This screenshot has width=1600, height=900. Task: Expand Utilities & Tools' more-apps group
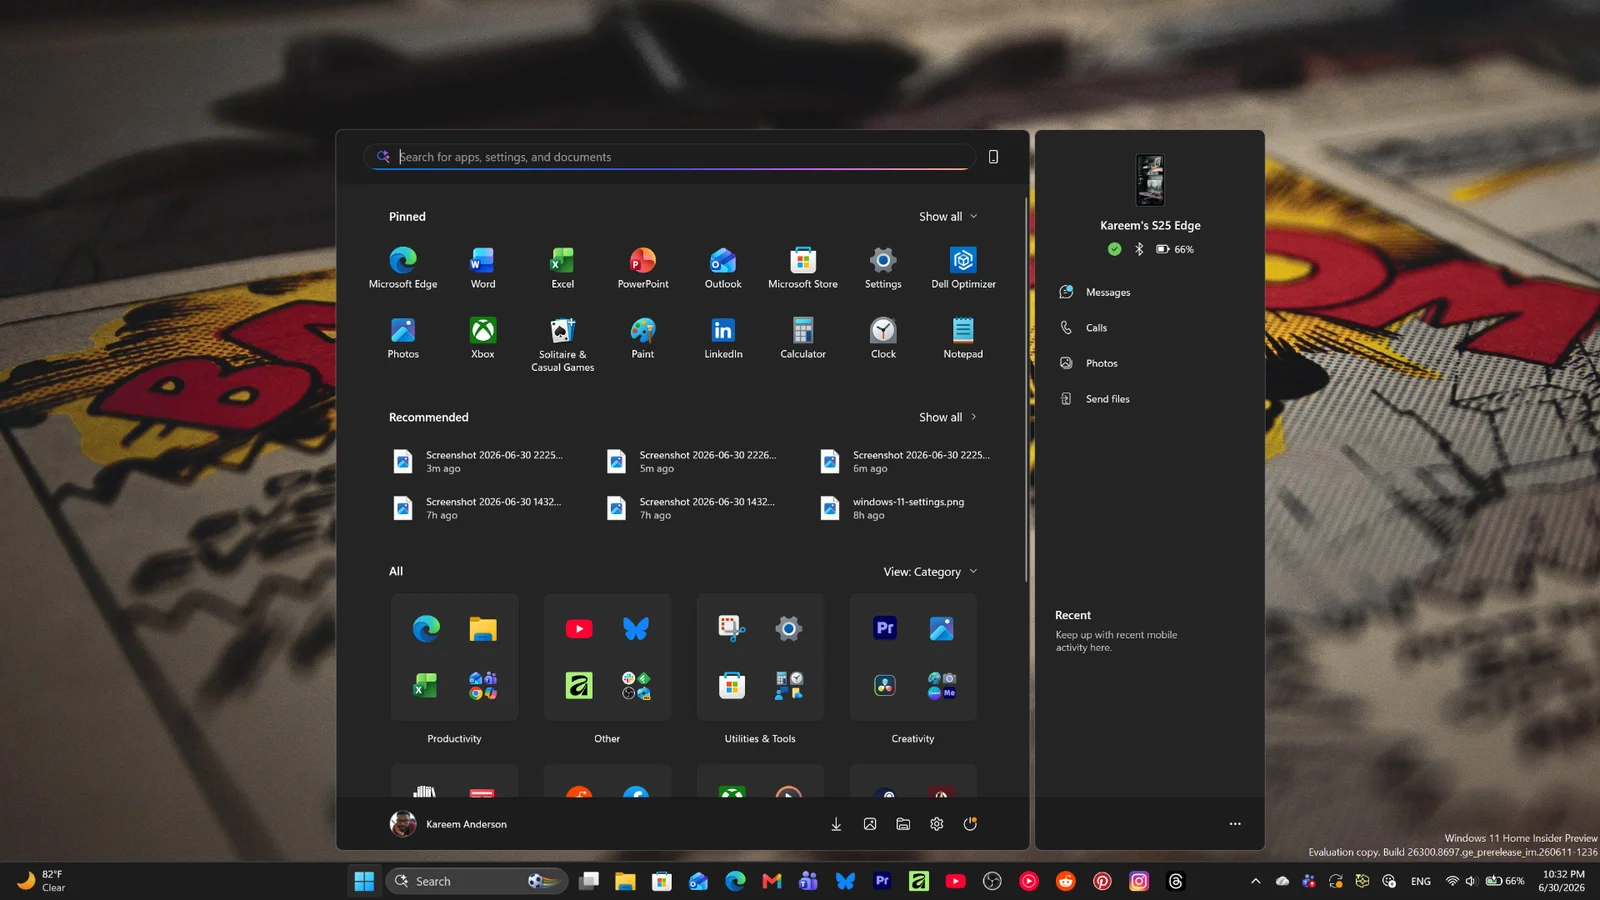789,685
